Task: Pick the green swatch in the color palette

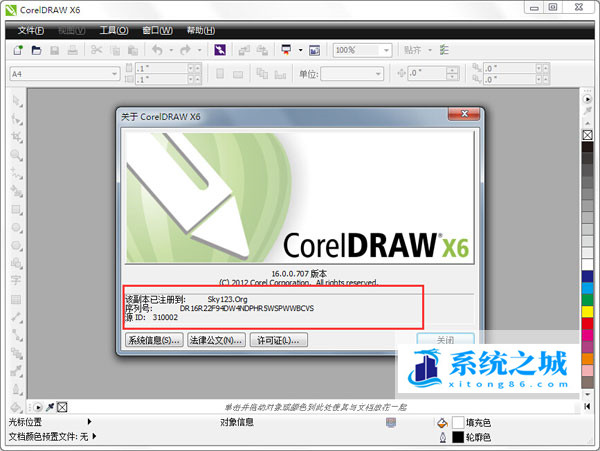Action: pos(587,300)
